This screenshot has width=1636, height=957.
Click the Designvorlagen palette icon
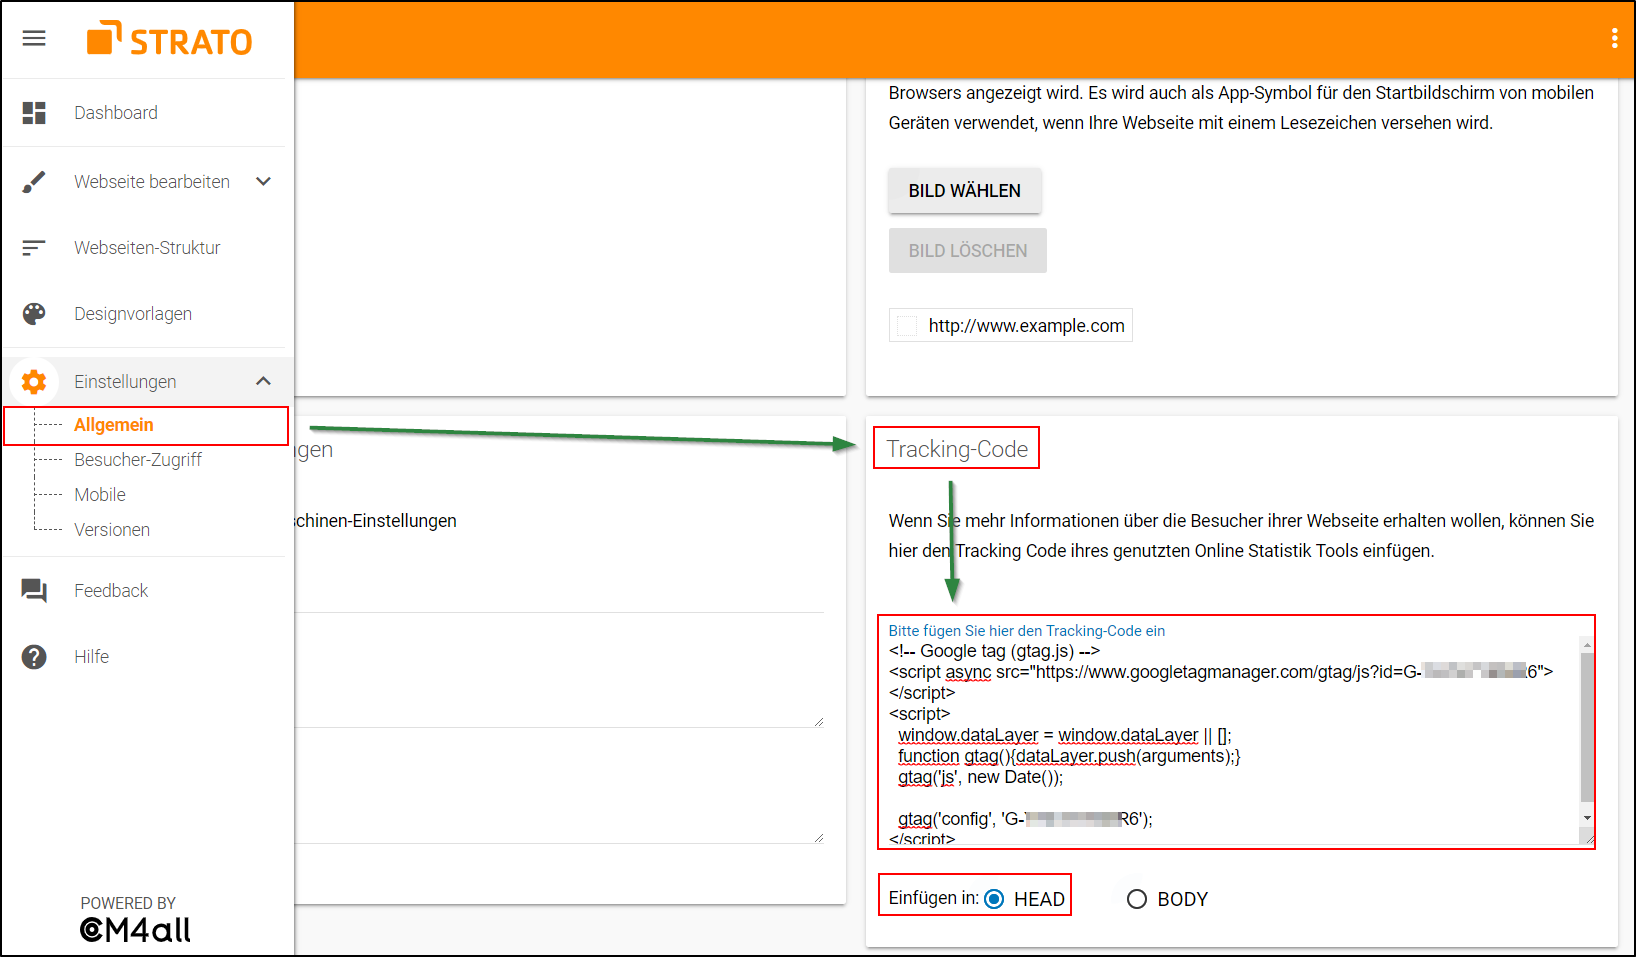click(x=34, y=313)
